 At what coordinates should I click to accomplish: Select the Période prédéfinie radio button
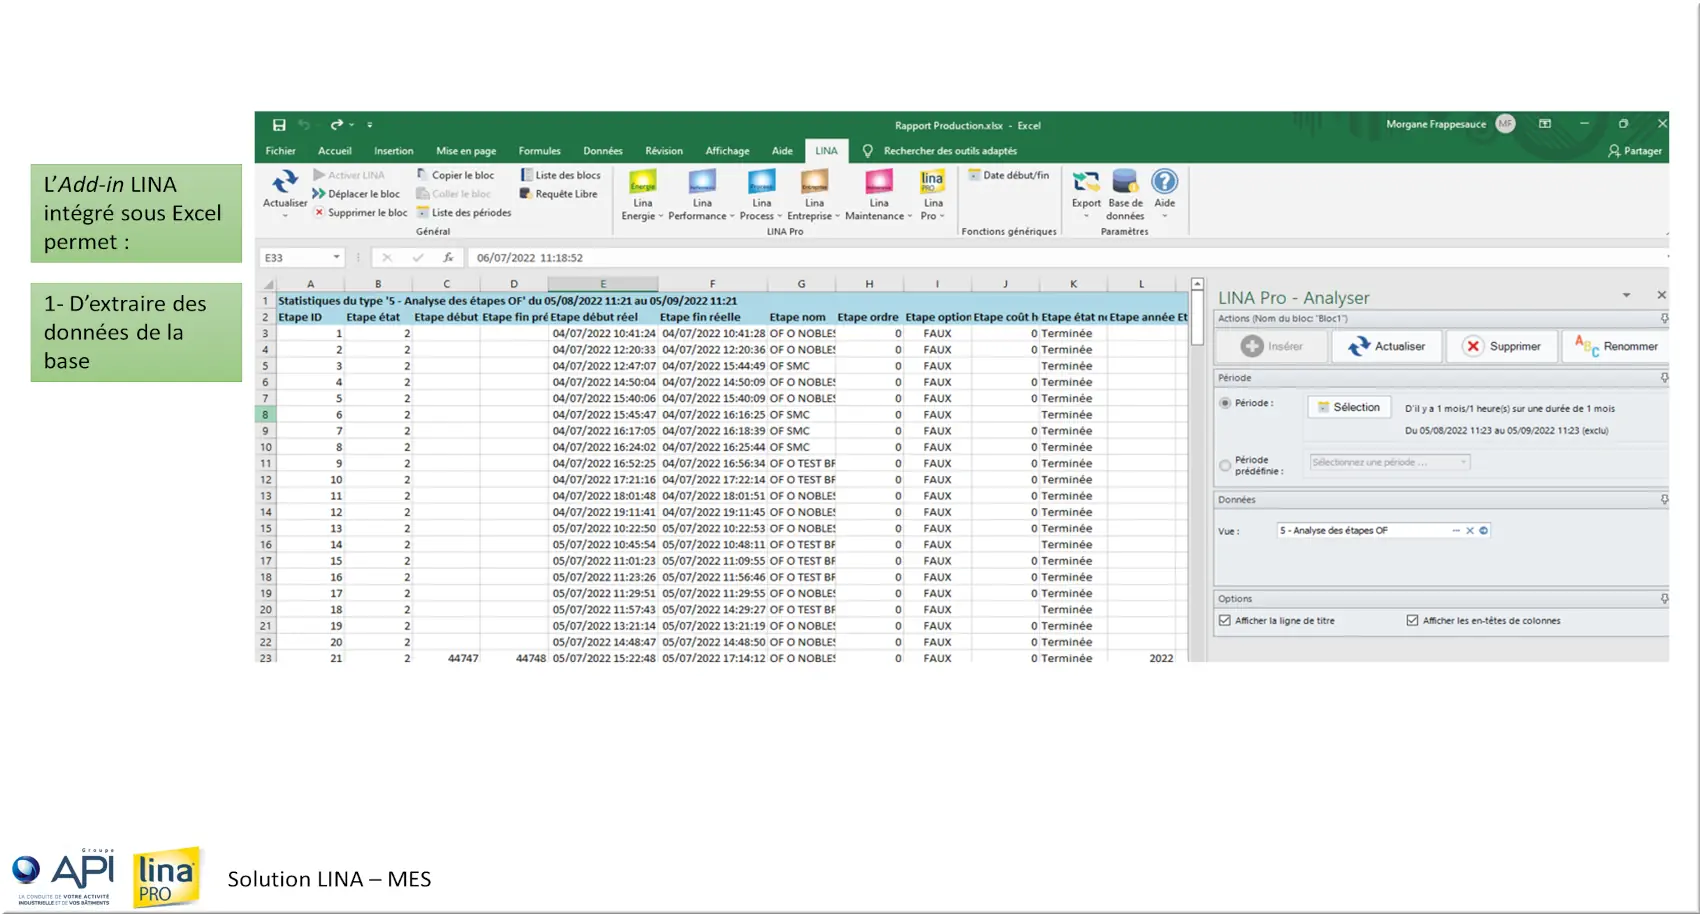coord(1225,465)
